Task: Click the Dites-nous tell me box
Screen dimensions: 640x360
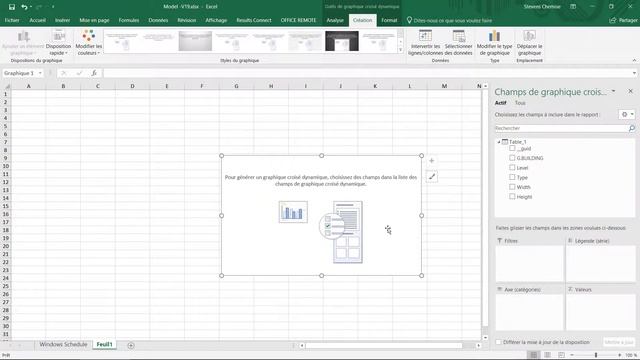Action: point(449,20)
